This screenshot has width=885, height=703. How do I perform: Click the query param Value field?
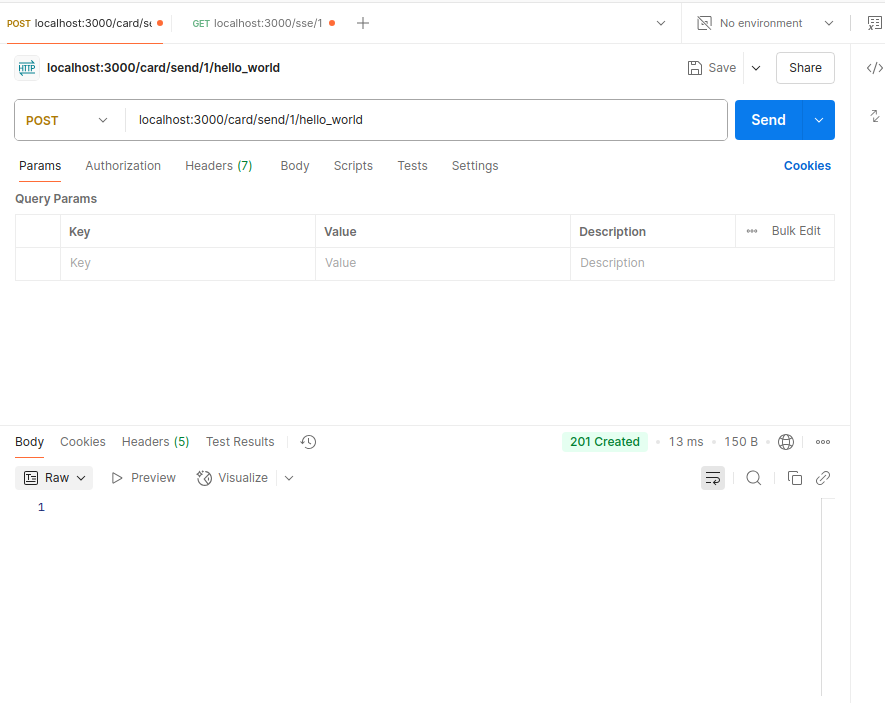click(443, 263)
